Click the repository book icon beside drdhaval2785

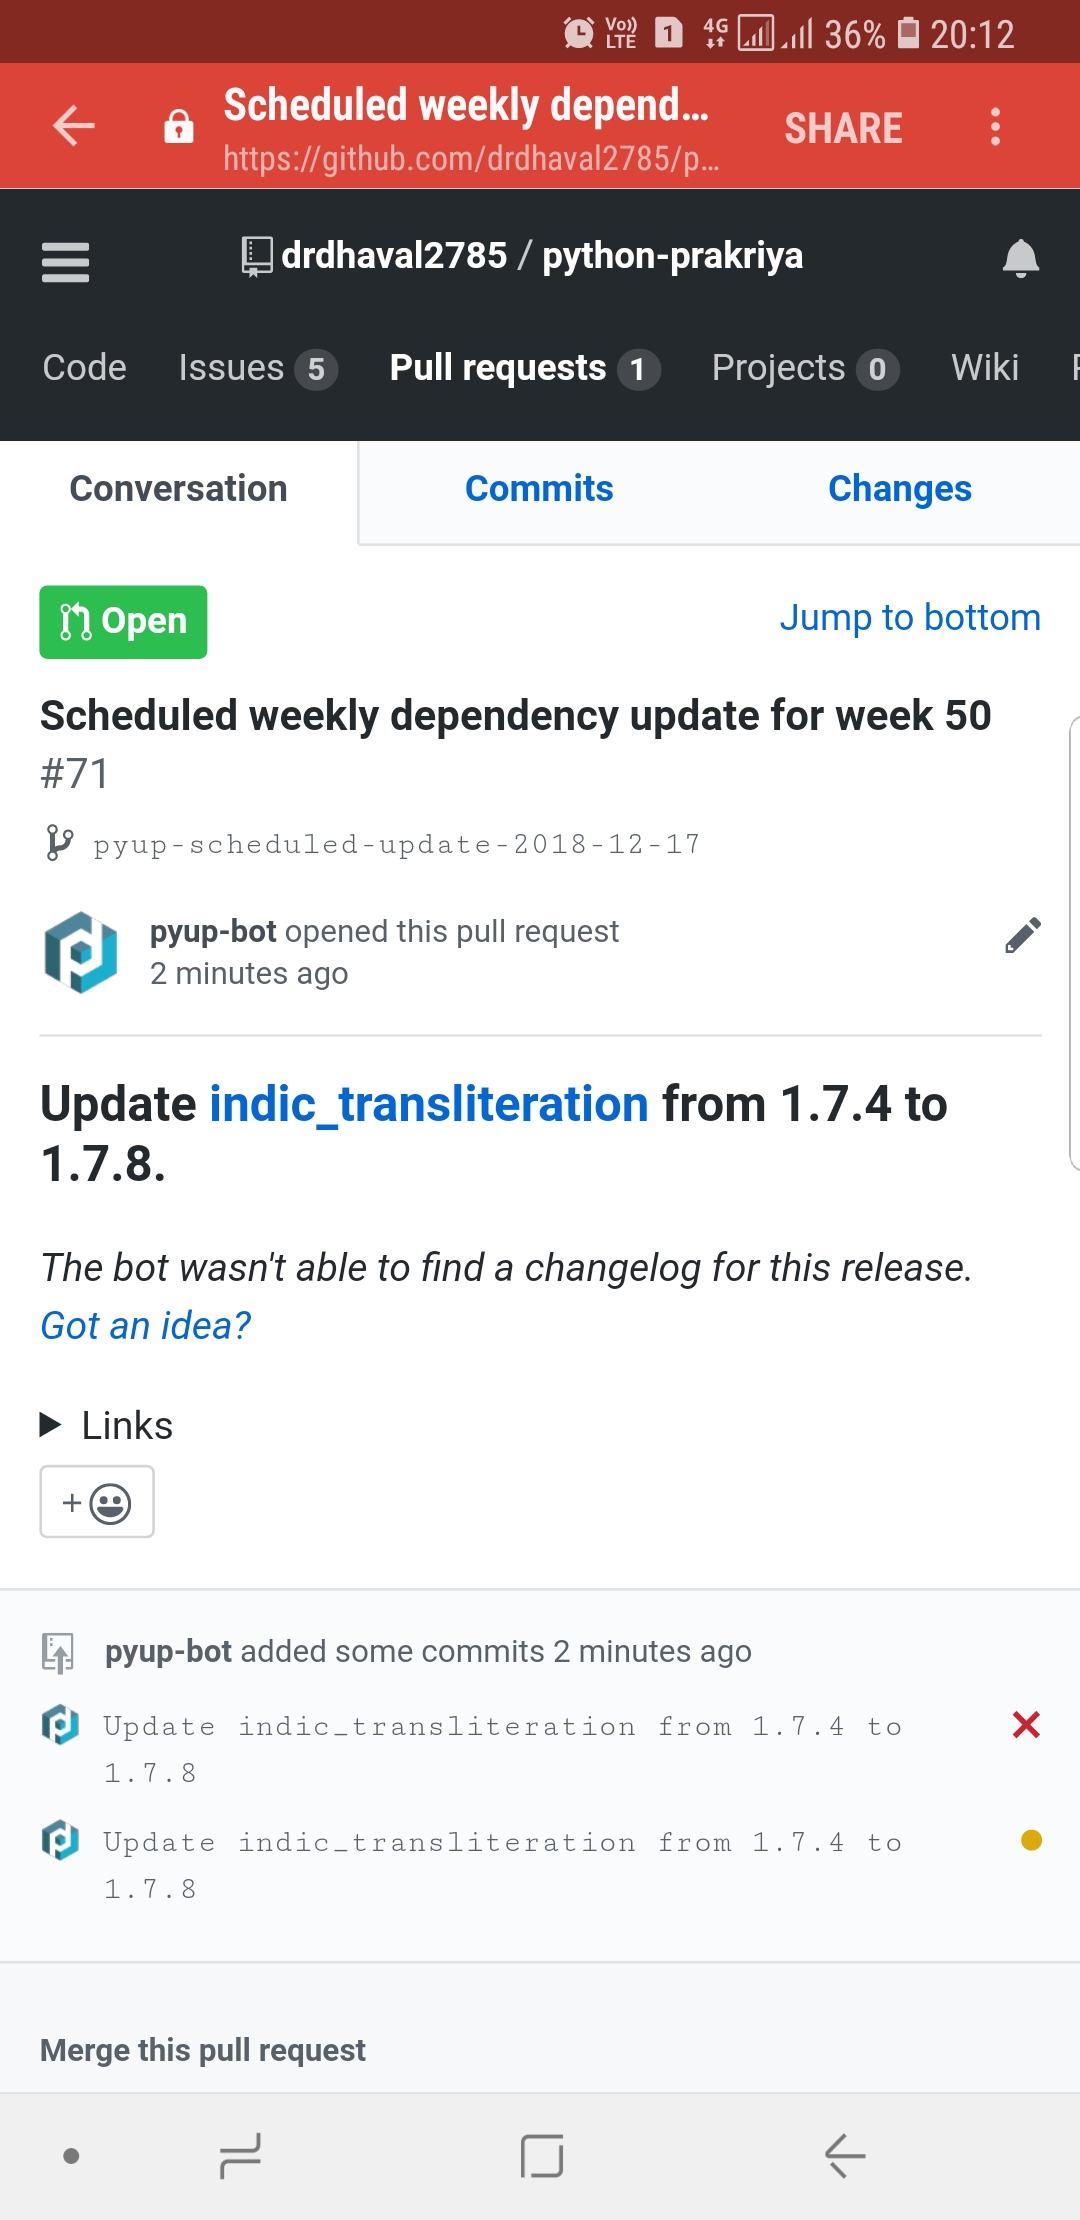pos(257,253)
